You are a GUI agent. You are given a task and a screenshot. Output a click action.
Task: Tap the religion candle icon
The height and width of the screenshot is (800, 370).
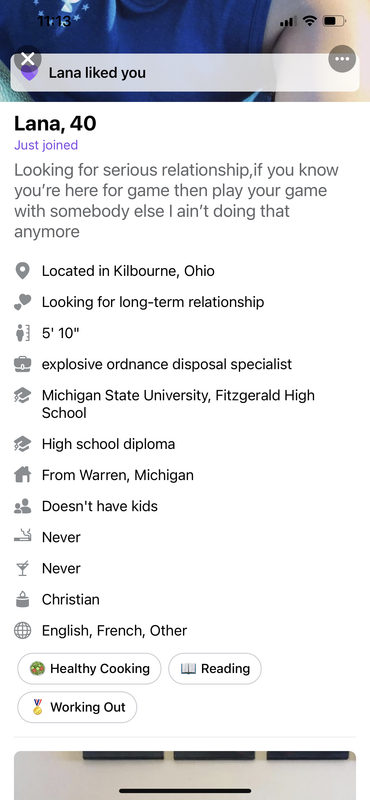22,599
